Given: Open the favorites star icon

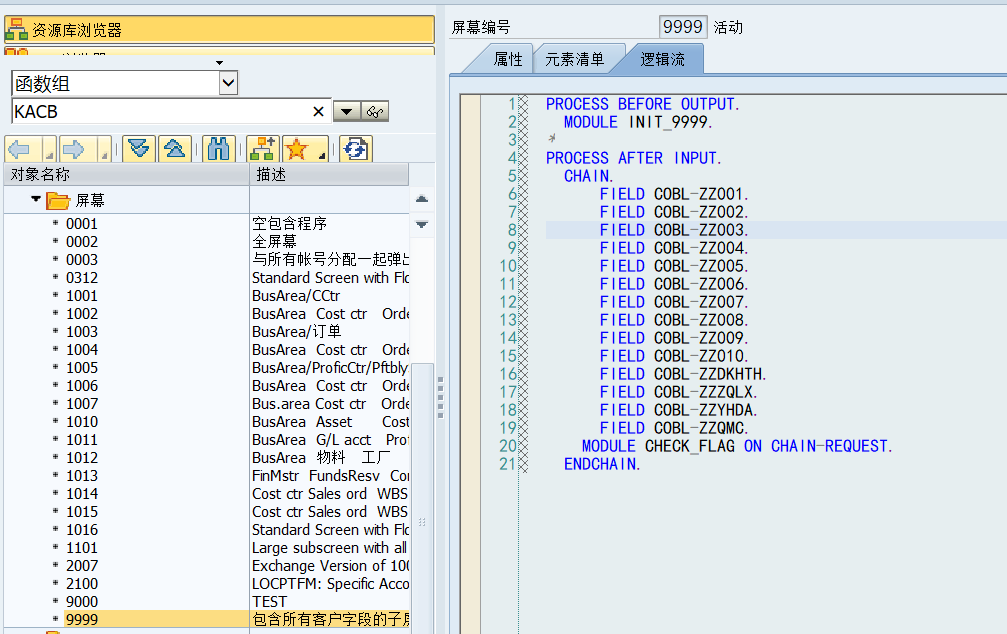Looking at the screenshot, I should tap(299, 147).
